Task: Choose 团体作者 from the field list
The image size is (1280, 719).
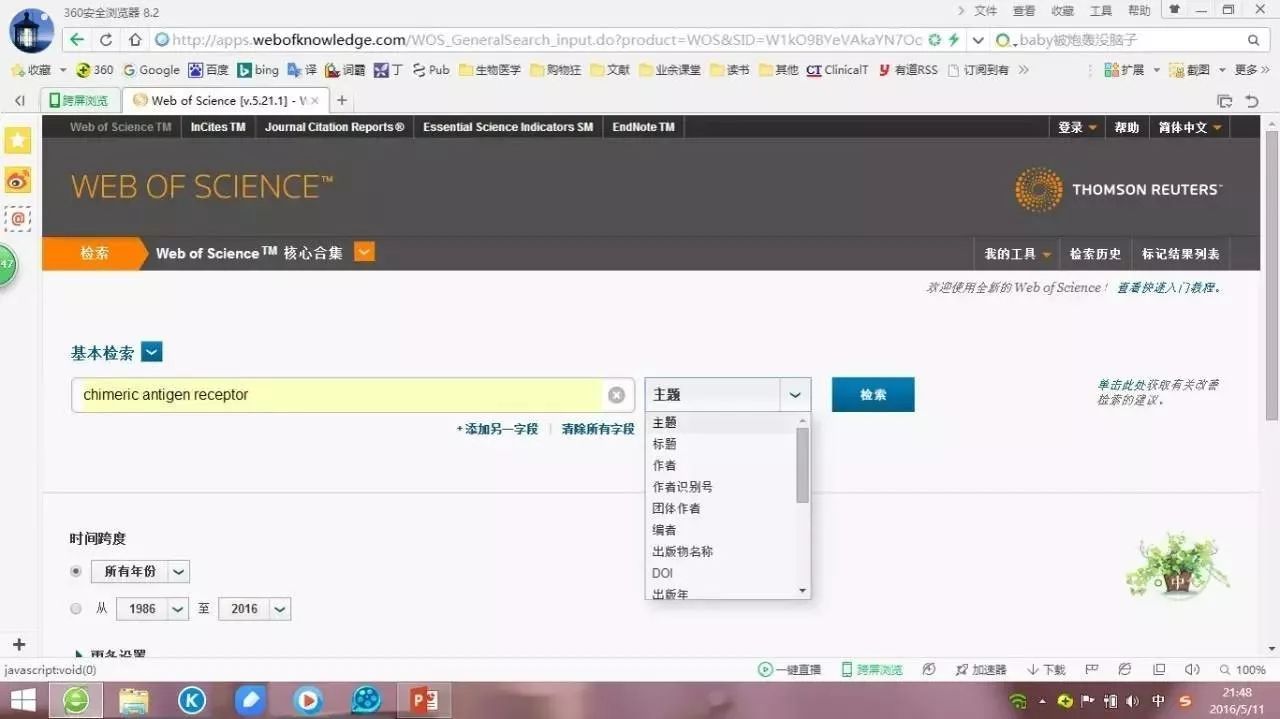Action: click(x=676, y=508)
